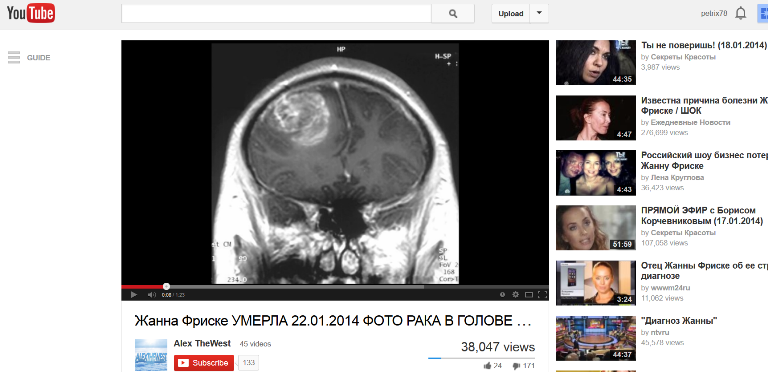The height and width of the screenshot is (372, 768).
Task: Open video settings gear
Action: [515, 295]
